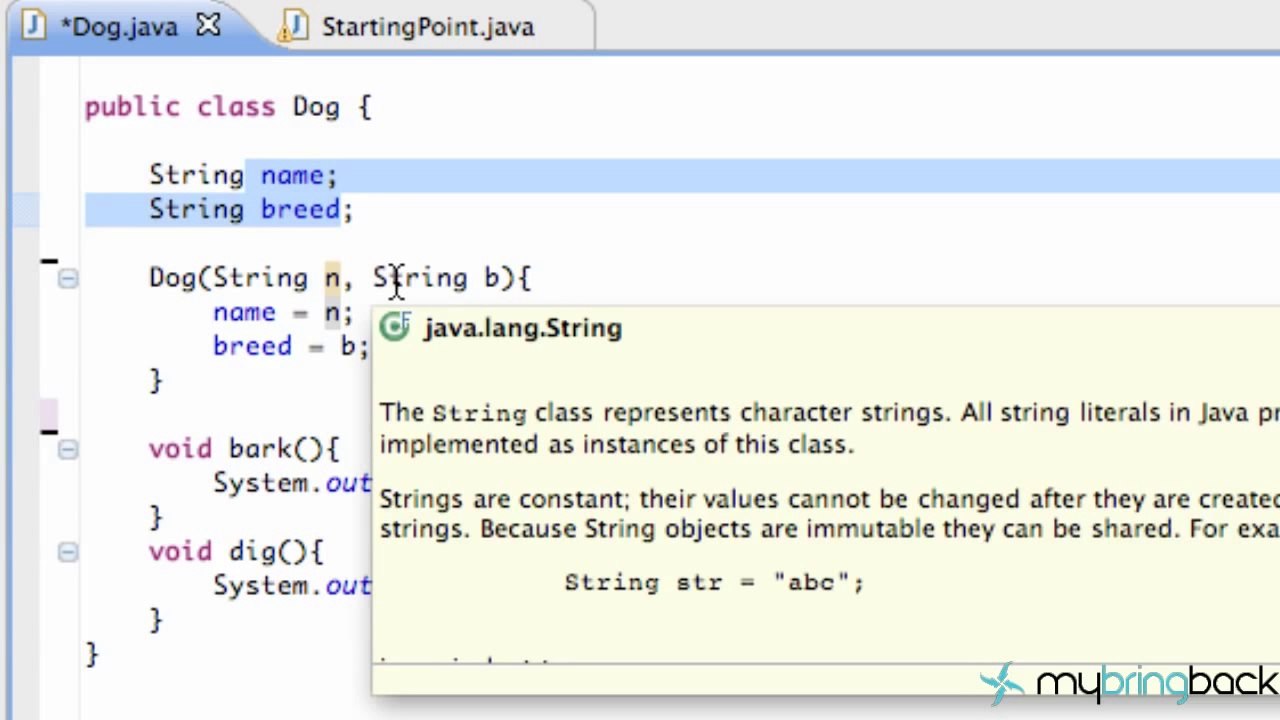This screenshot has width=1280, height=720.
Task: Click the 'String str = "abc";' example code
Action: [x=714, y=582]
